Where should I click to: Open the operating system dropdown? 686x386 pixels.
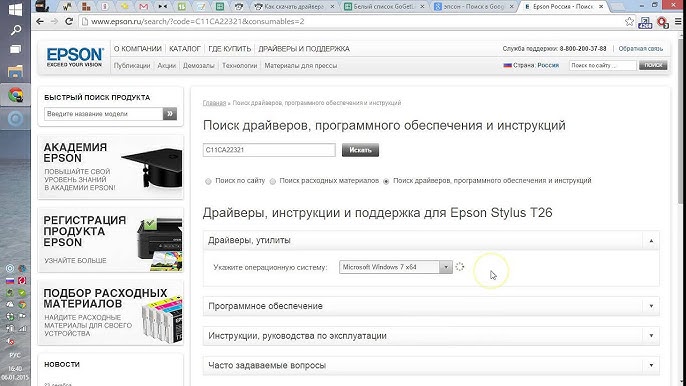pyautogui.click(x=396, y=267)
